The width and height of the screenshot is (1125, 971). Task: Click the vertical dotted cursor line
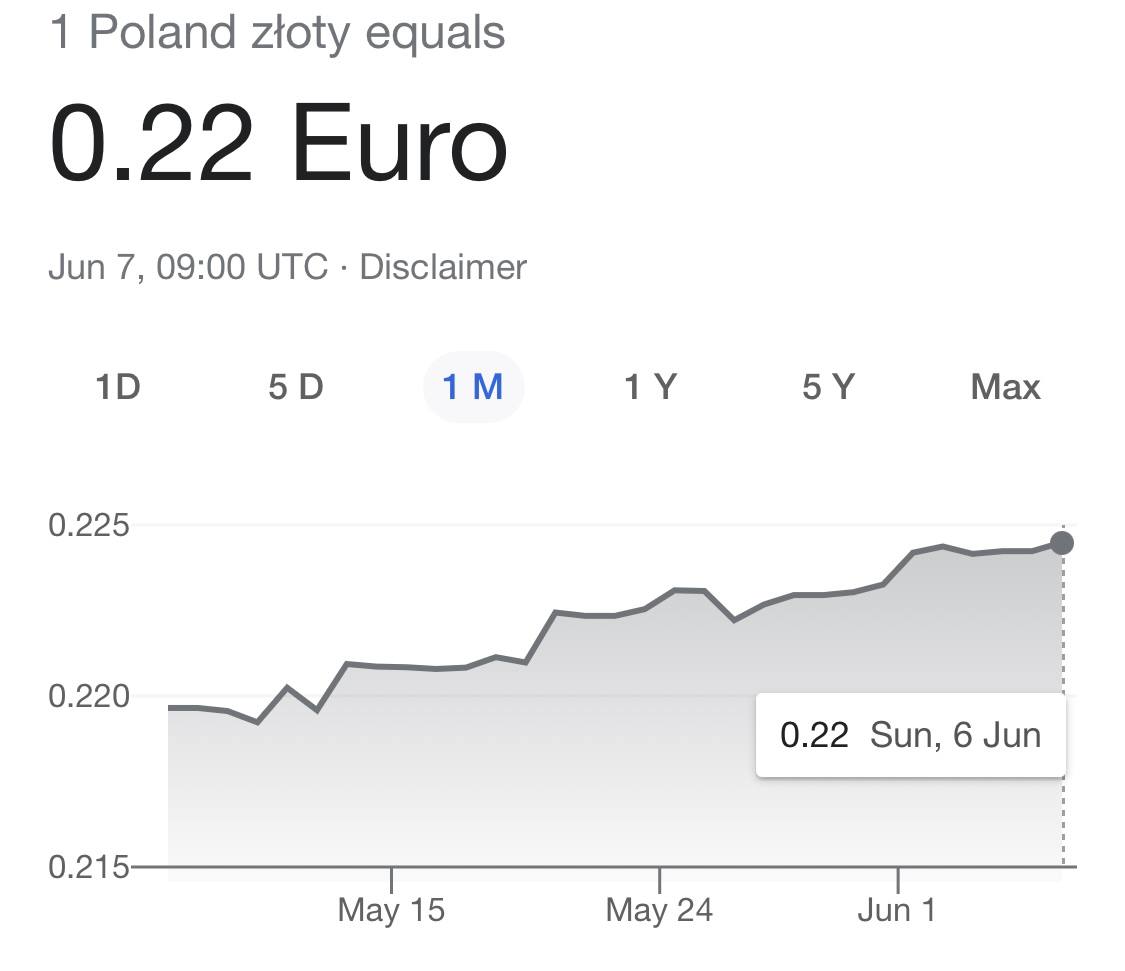coord(1063,695)
